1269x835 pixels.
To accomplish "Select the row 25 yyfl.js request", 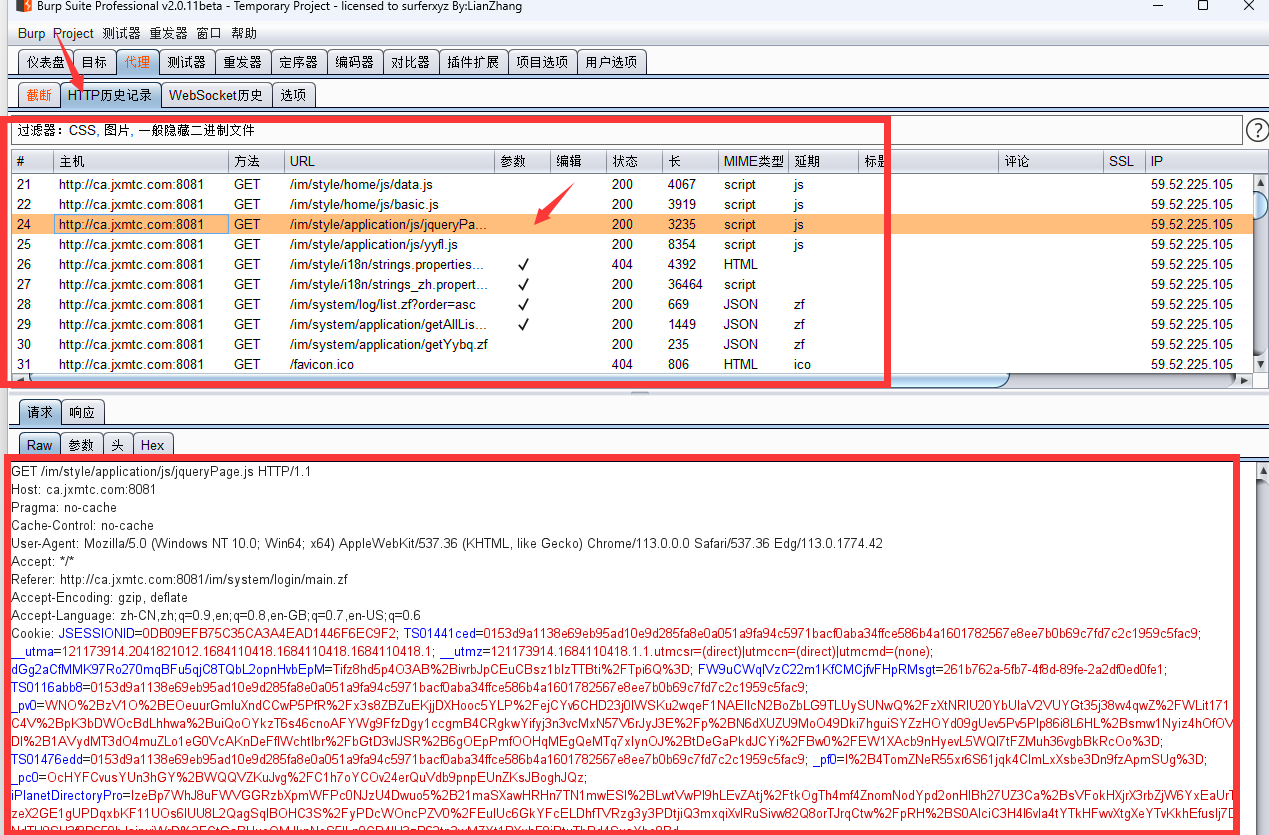I will pos(372,245).
